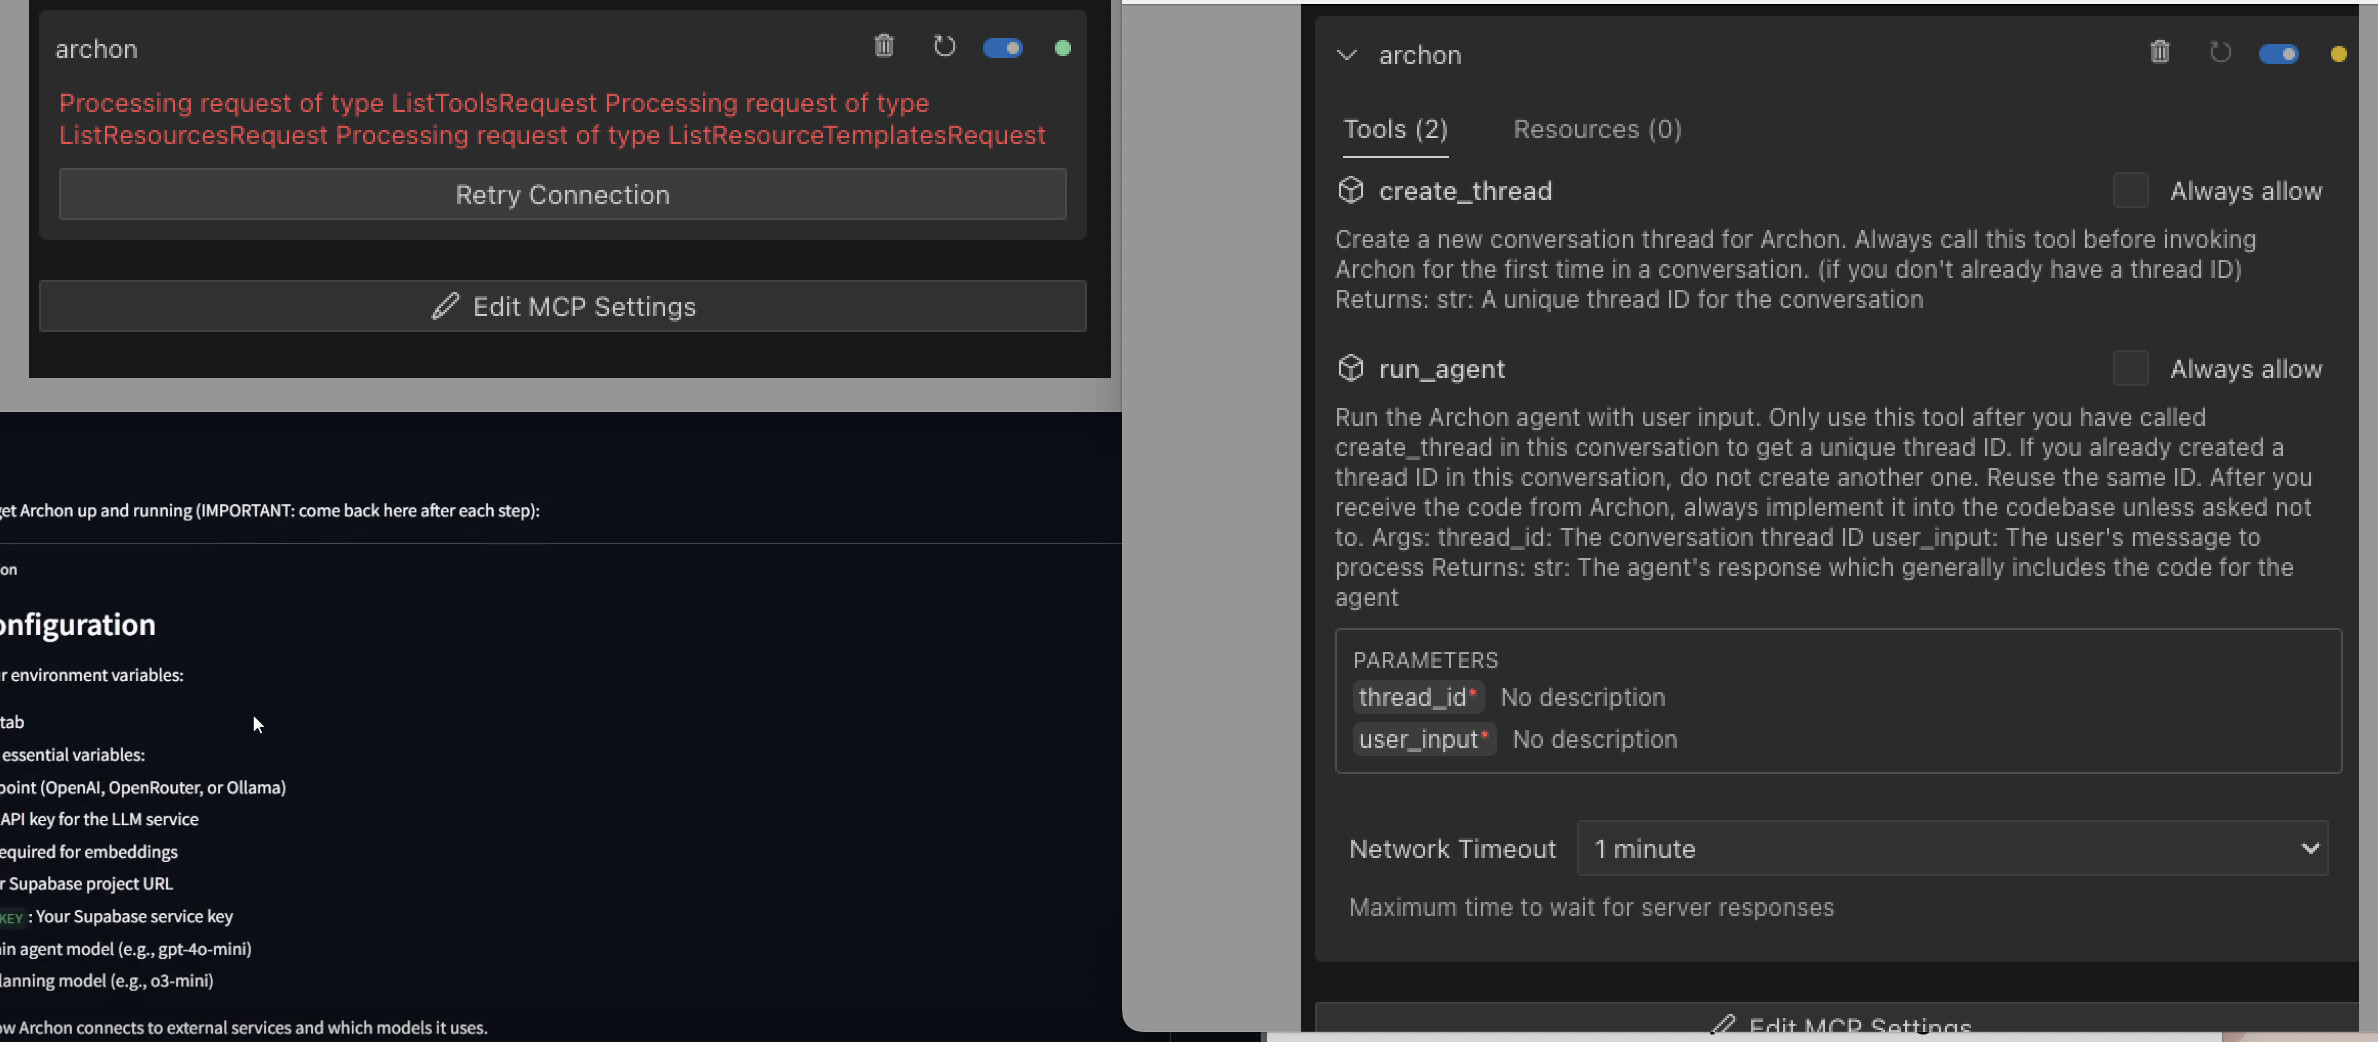
Task: Click run_agent tool name
Action: point(1441,369)
